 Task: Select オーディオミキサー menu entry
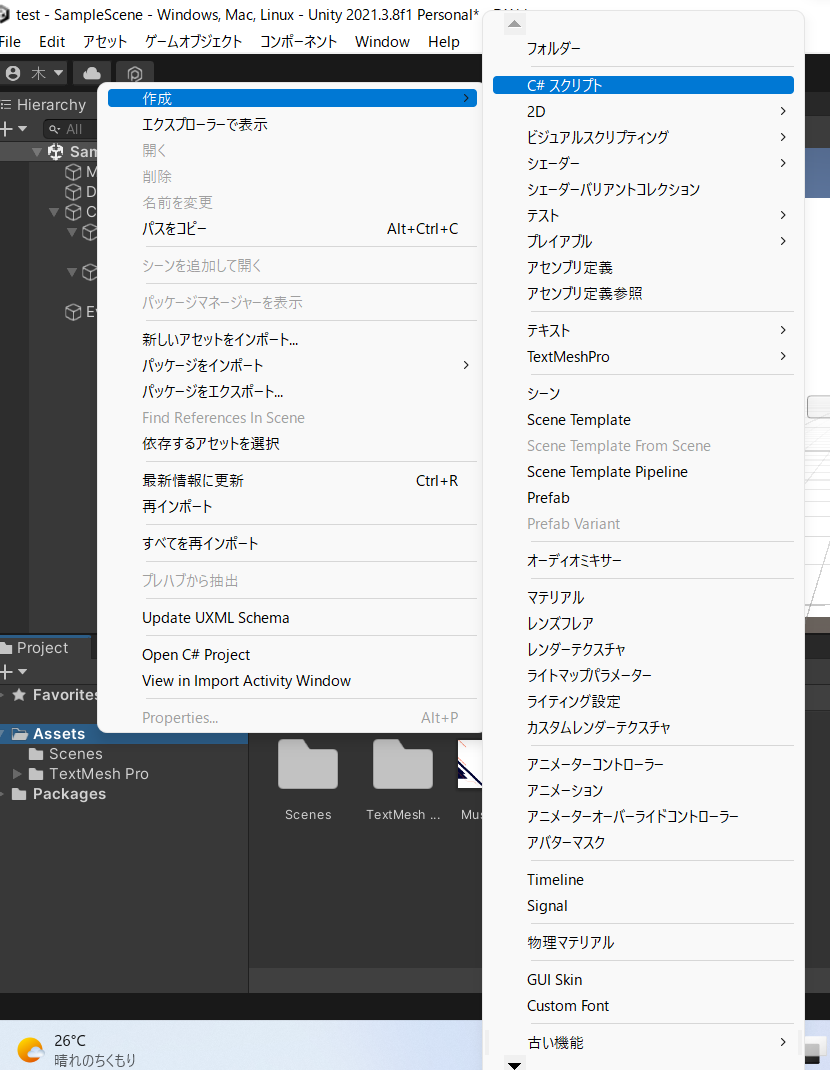[643, 560]
